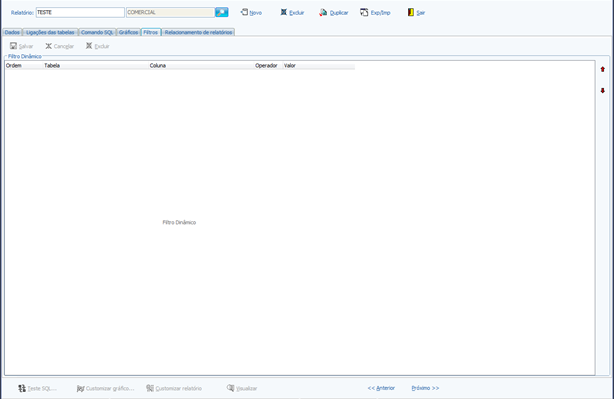The width and height of the screenshot is (616, 400).
Task: Click the Tabela column header
Action: coord(95,66)
